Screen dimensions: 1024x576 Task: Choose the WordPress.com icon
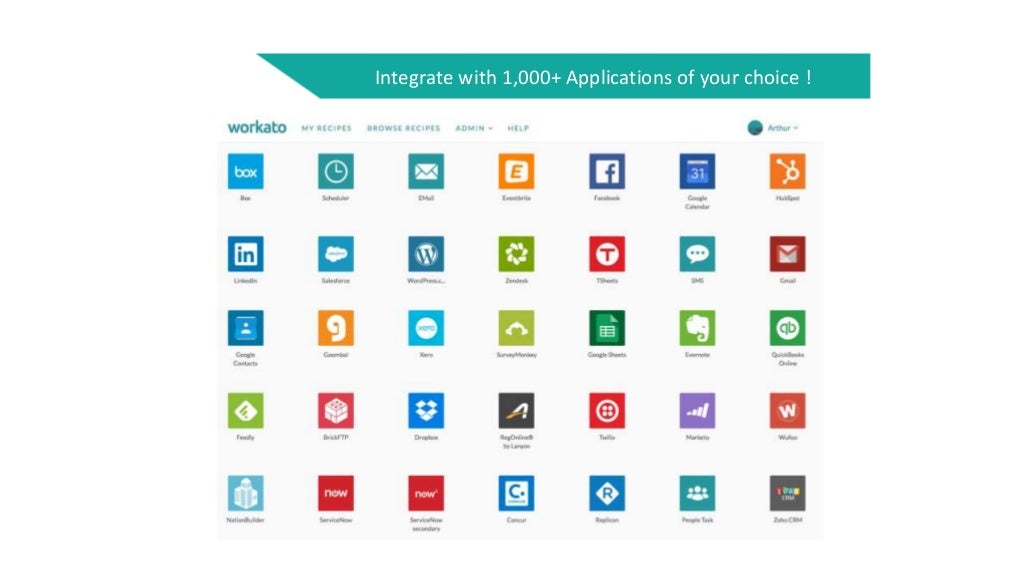click(426, 253)
